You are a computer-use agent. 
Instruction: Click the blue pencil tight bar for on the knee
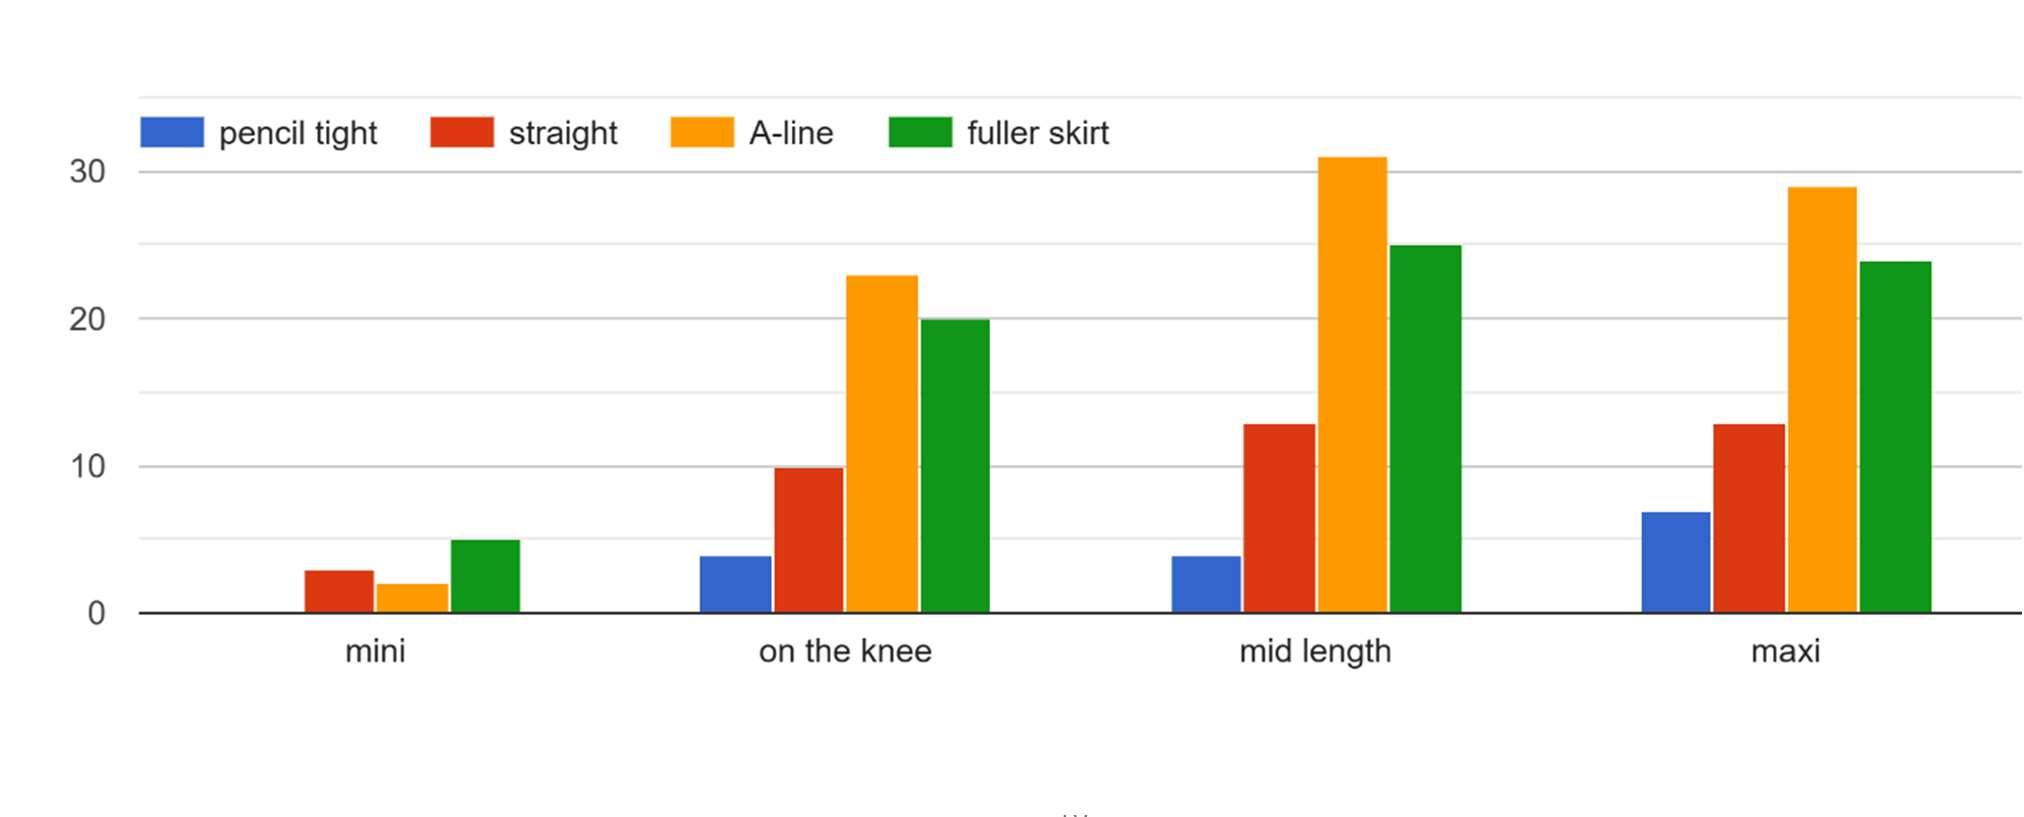pyautogui.click(x=735, y=584)
